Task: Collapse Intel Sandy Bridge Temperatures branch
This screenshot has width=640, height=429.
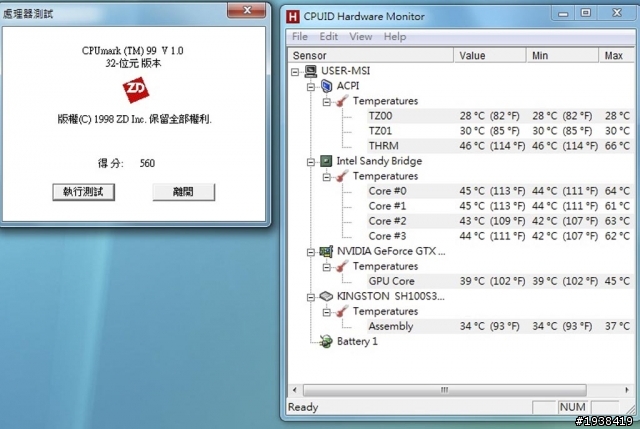Action: 327,177
